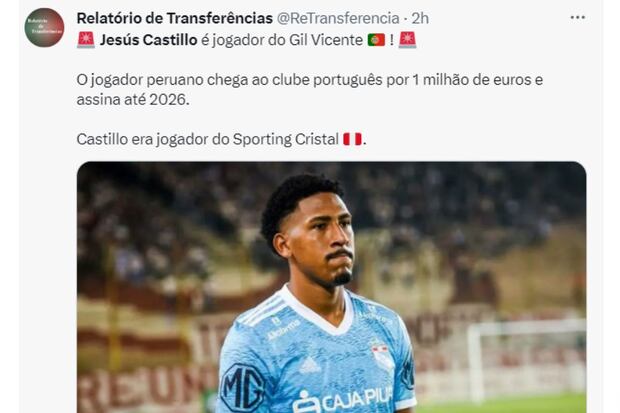Select the bold Jesús Castillo name text
The width and height of the screenshot is (620, 413).
click(148, 40)
